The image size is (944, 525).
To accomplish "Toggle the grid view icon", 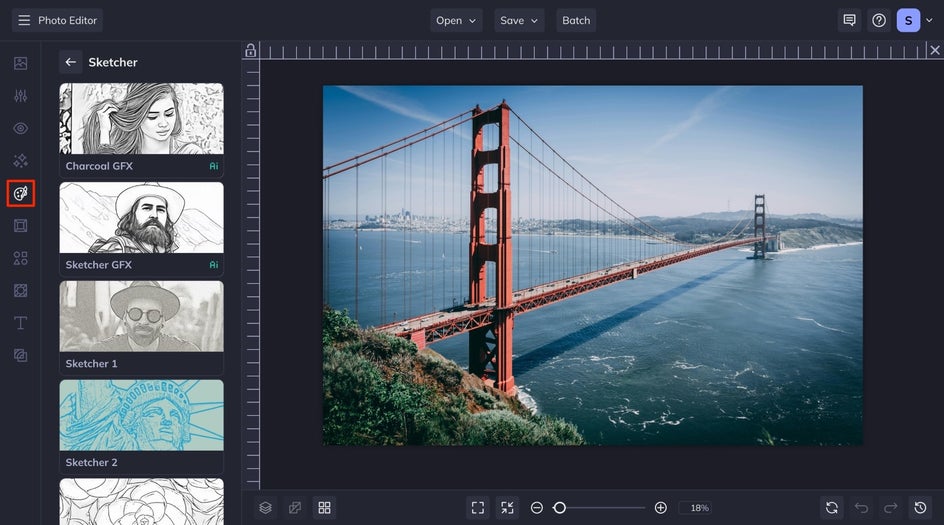I will tap(324, 508).
